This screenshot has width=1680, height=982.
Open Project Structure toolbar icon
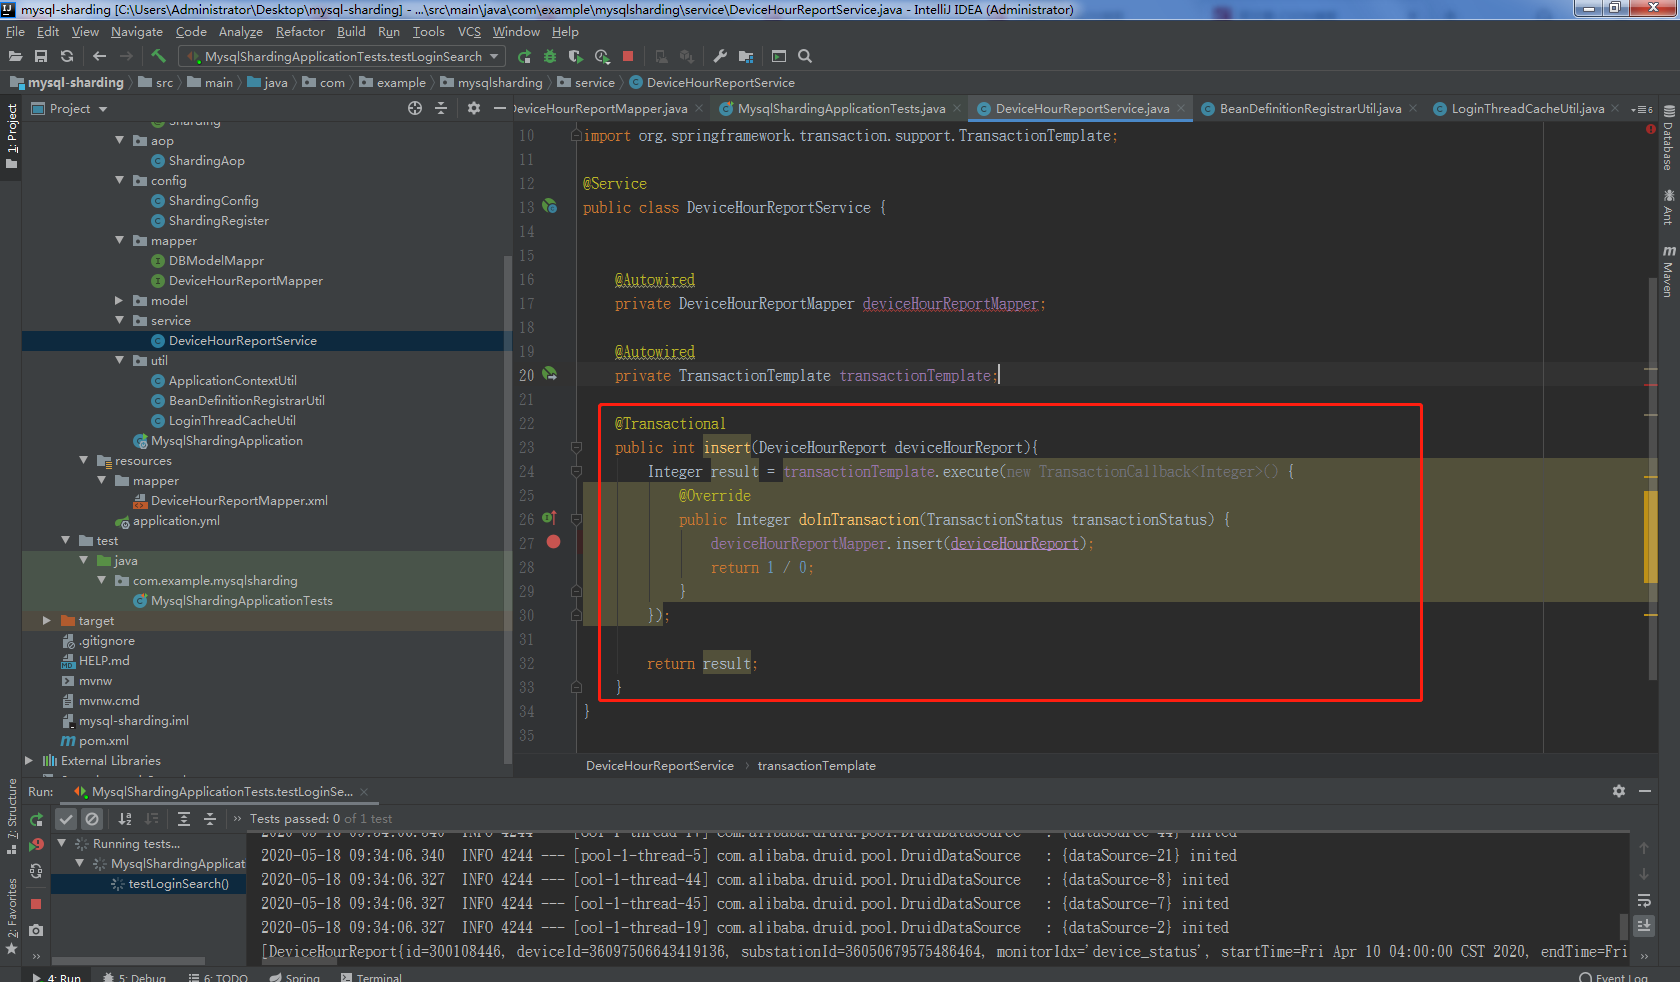(x=746, y=57)
